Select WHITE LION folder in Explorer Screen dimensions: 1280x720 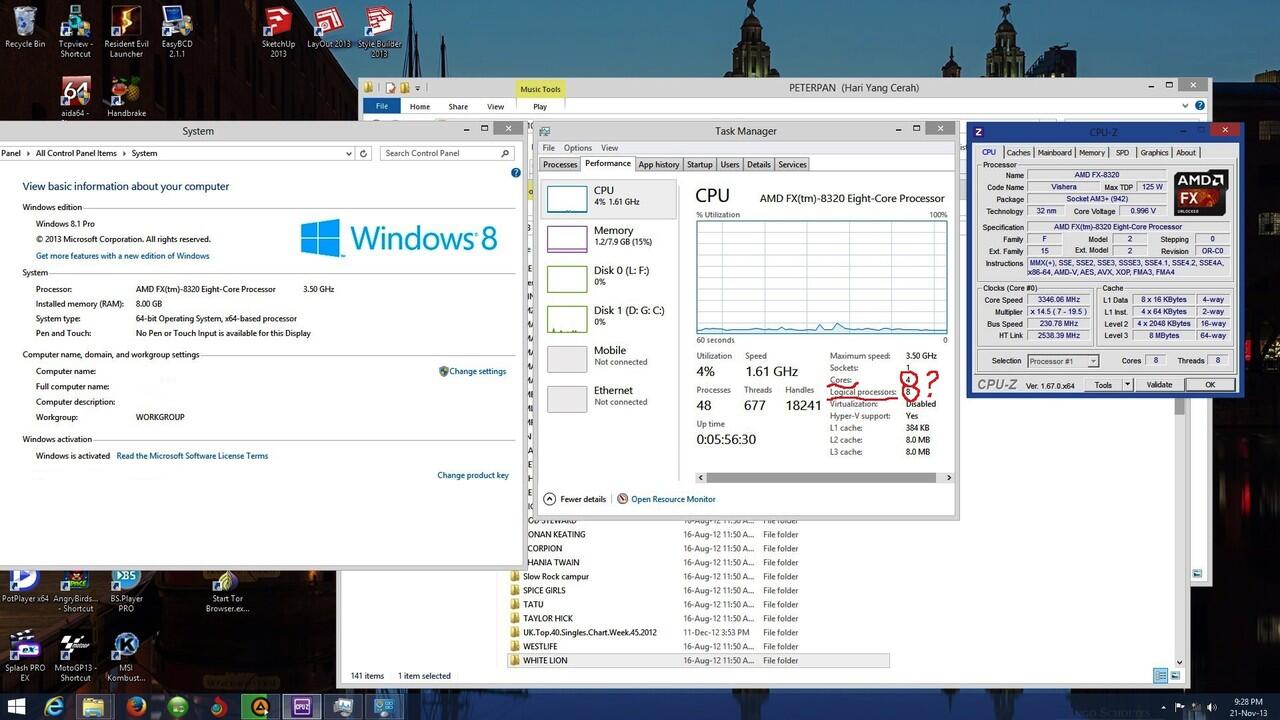tap(698, 660)
